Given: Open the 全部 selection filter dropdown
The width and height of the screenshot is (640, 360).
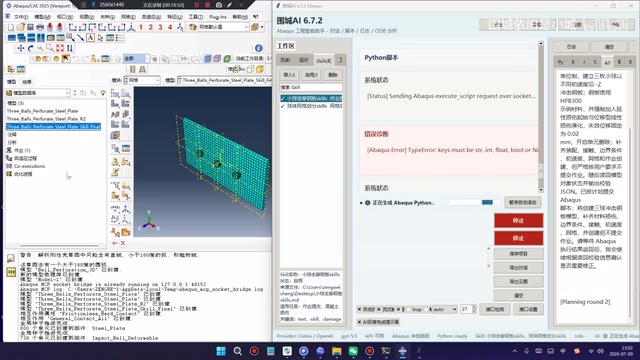Looking at the screenshot, I should 136,59.
